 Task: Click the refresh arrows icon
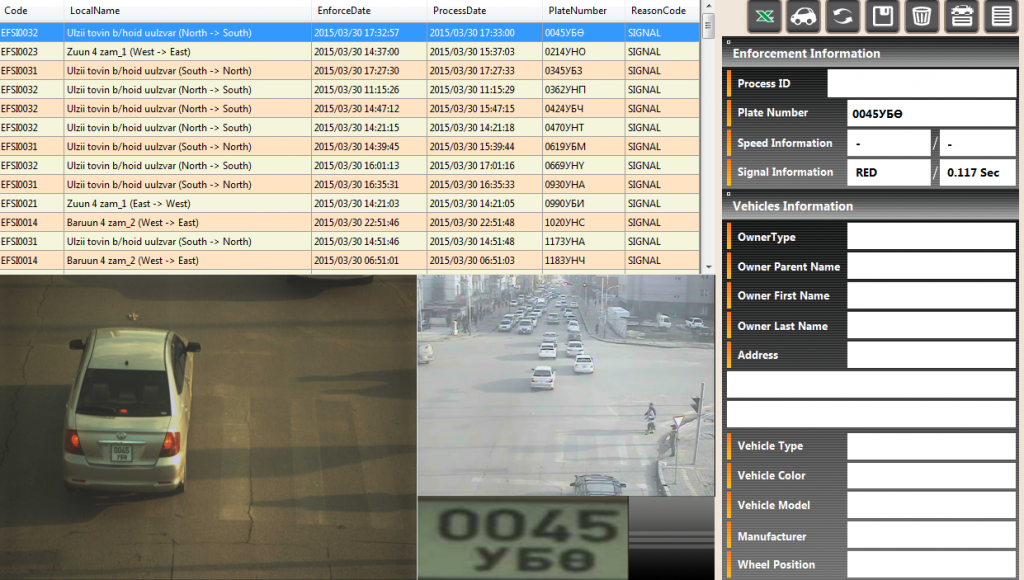(x=842, y=16)
